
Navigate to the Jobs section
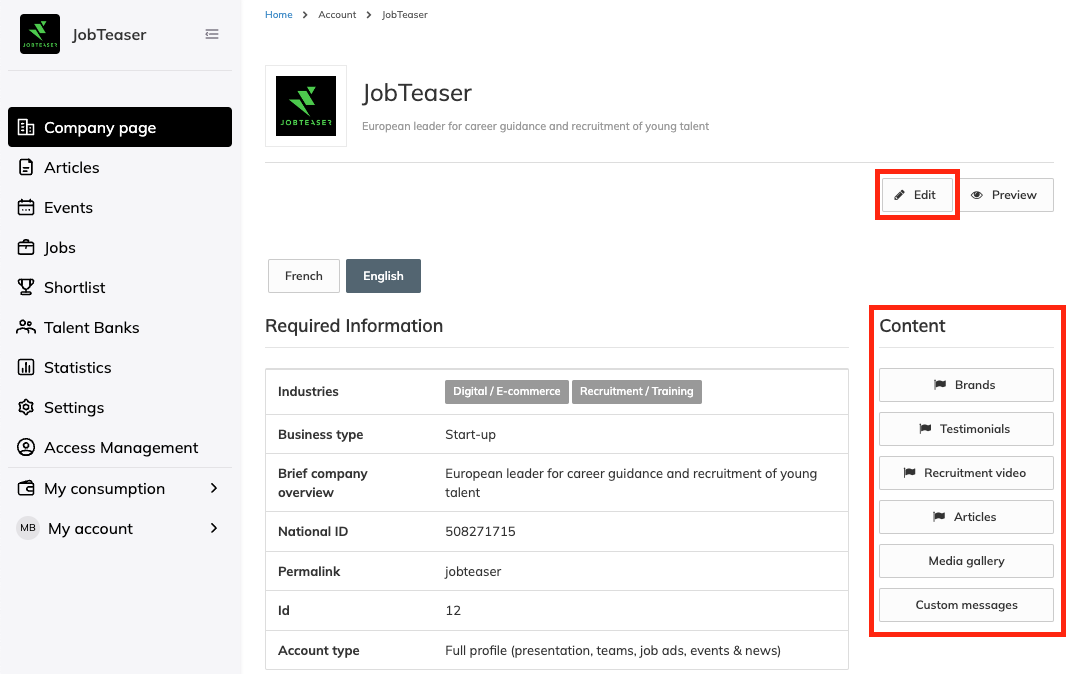pos(120,247)
